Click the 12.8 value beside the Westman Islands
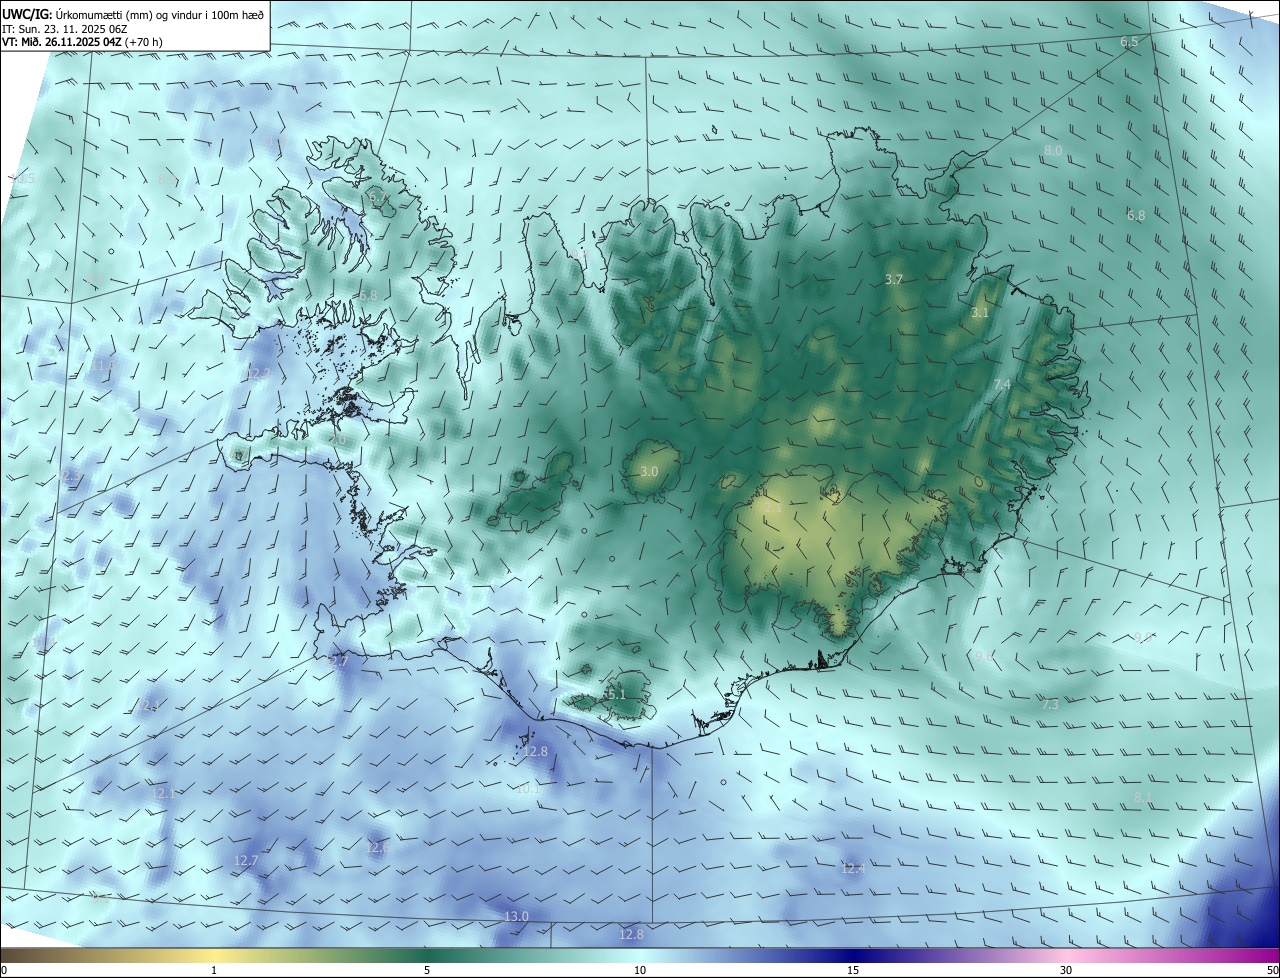The width and height of the screenshot is (1280, 978). (x=536, y=751)
